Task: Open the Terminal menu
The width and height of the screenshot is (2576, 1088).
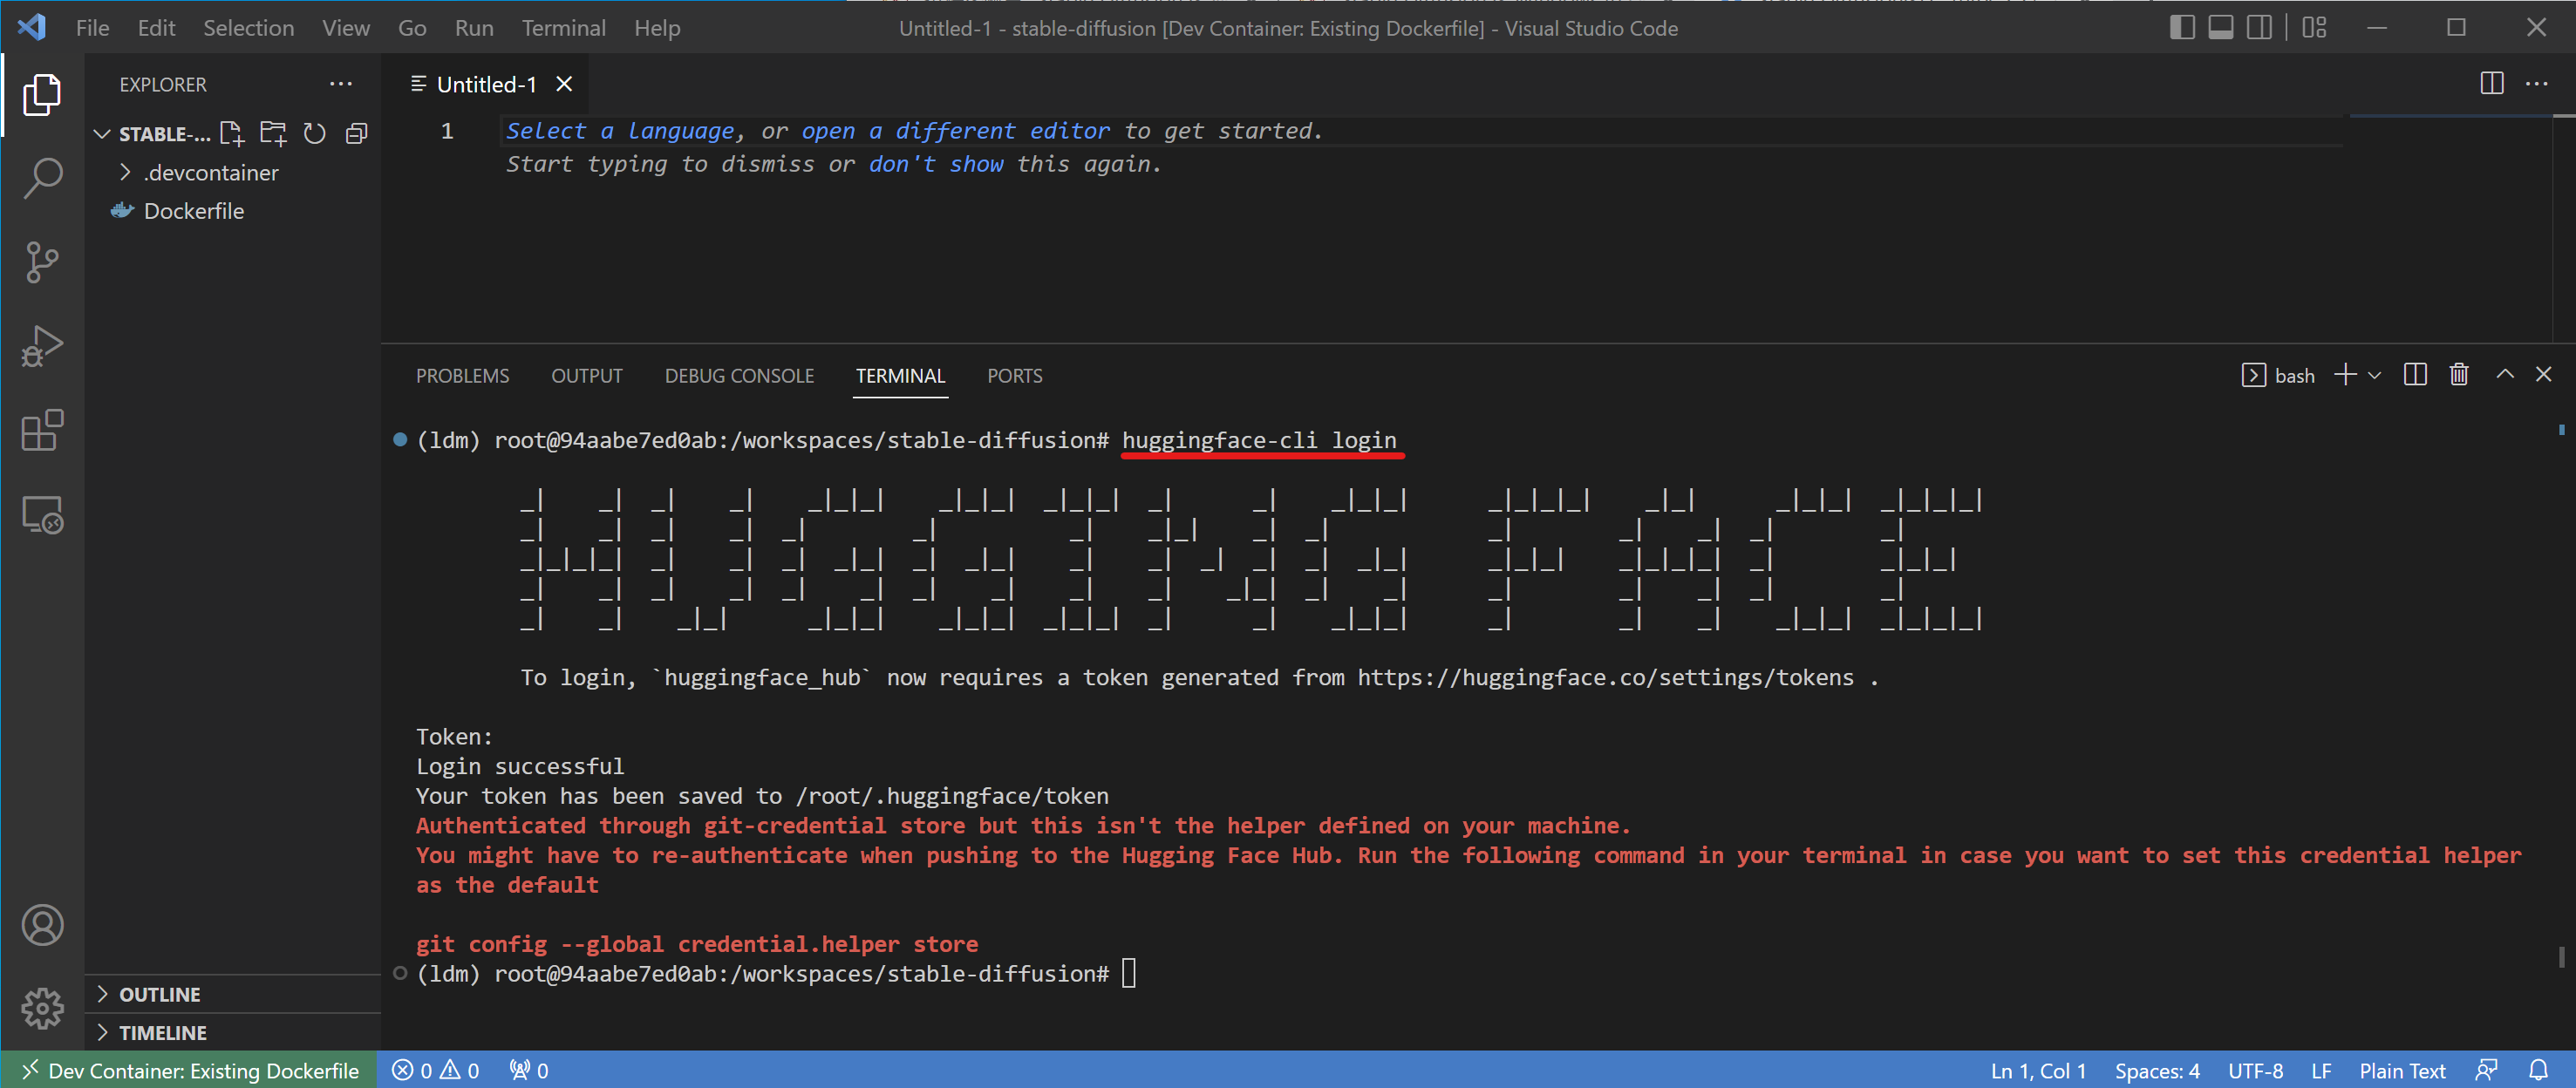Action: [563, 28]
